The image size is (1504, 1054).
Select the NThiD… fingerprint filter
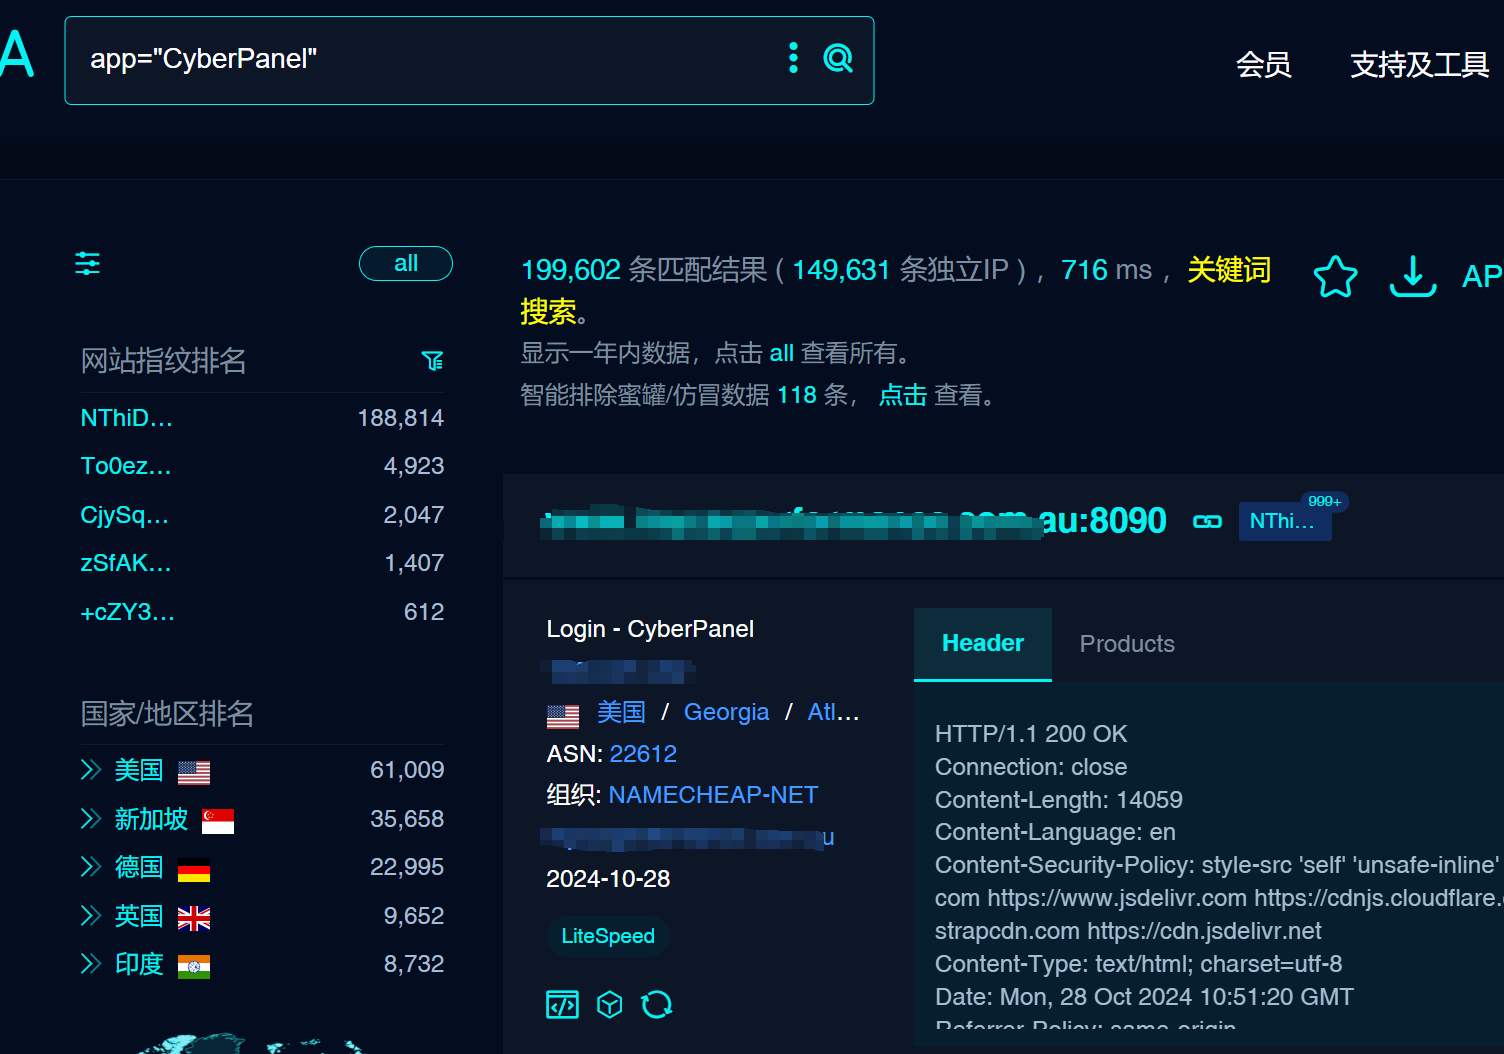126,418
